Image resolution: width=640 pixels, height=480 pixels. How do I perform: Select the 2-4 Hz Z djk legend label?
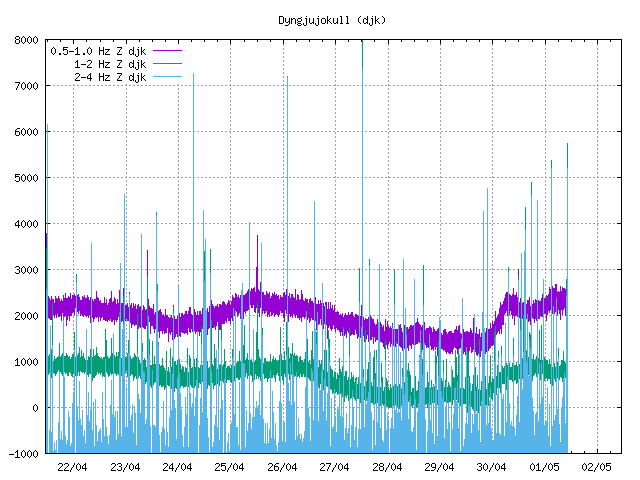[110, 77]
